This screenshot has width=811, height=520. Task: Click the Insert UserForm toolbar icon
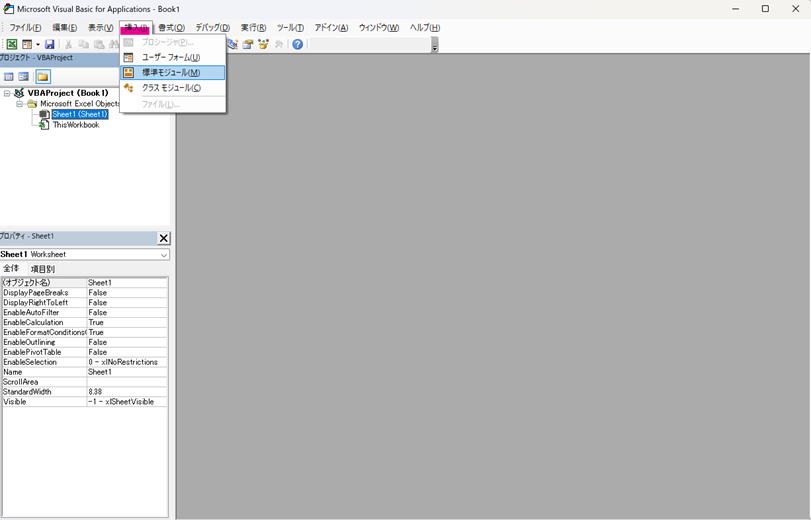(27, 44)
